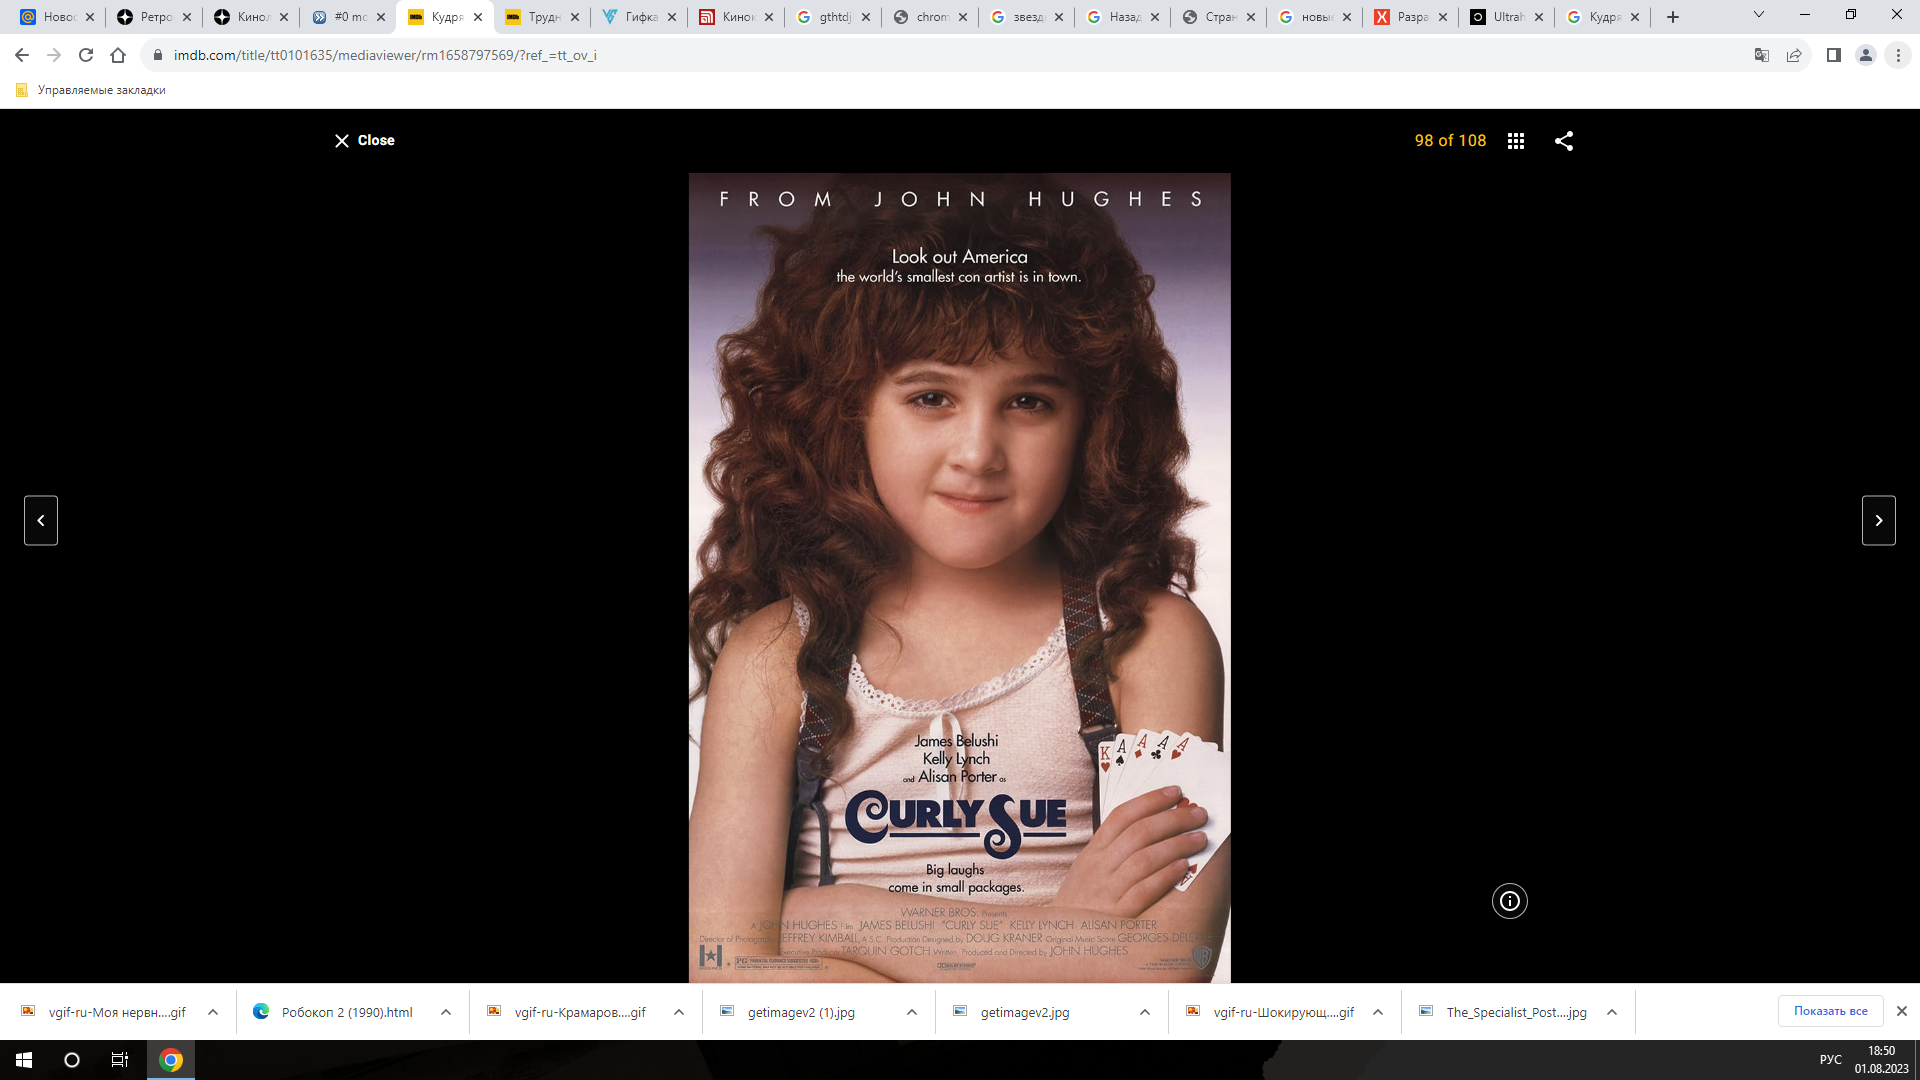Switch to the 'chrom' tab

point(930,17)
